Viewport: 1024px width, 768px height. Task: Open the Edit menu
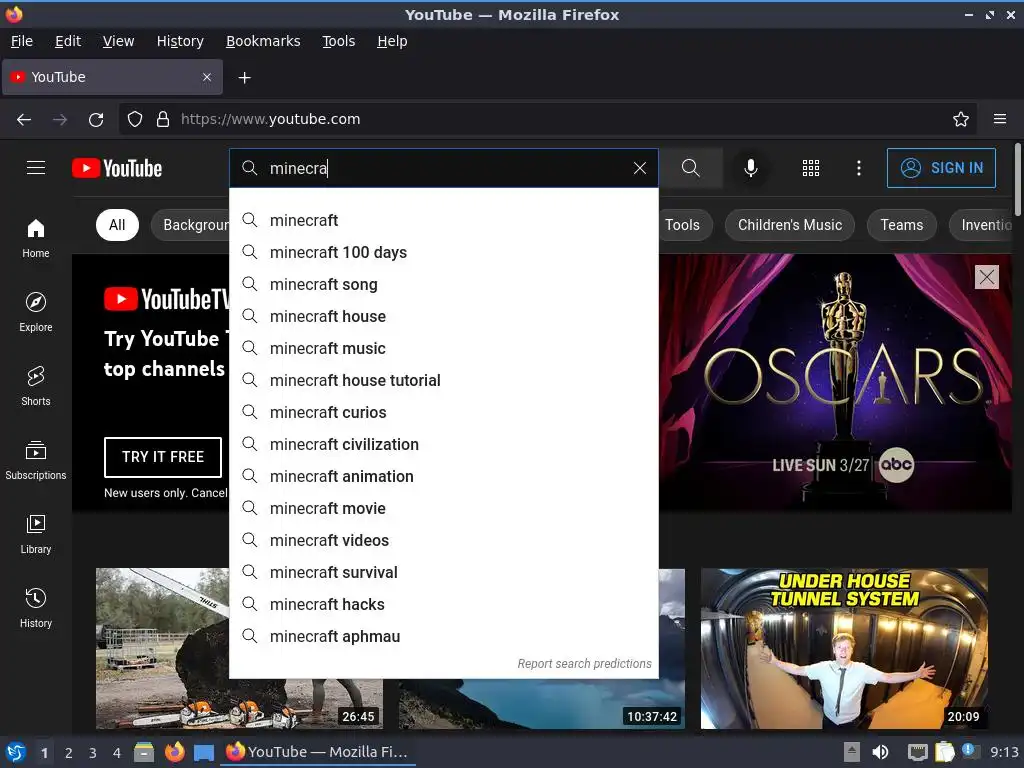68,41
